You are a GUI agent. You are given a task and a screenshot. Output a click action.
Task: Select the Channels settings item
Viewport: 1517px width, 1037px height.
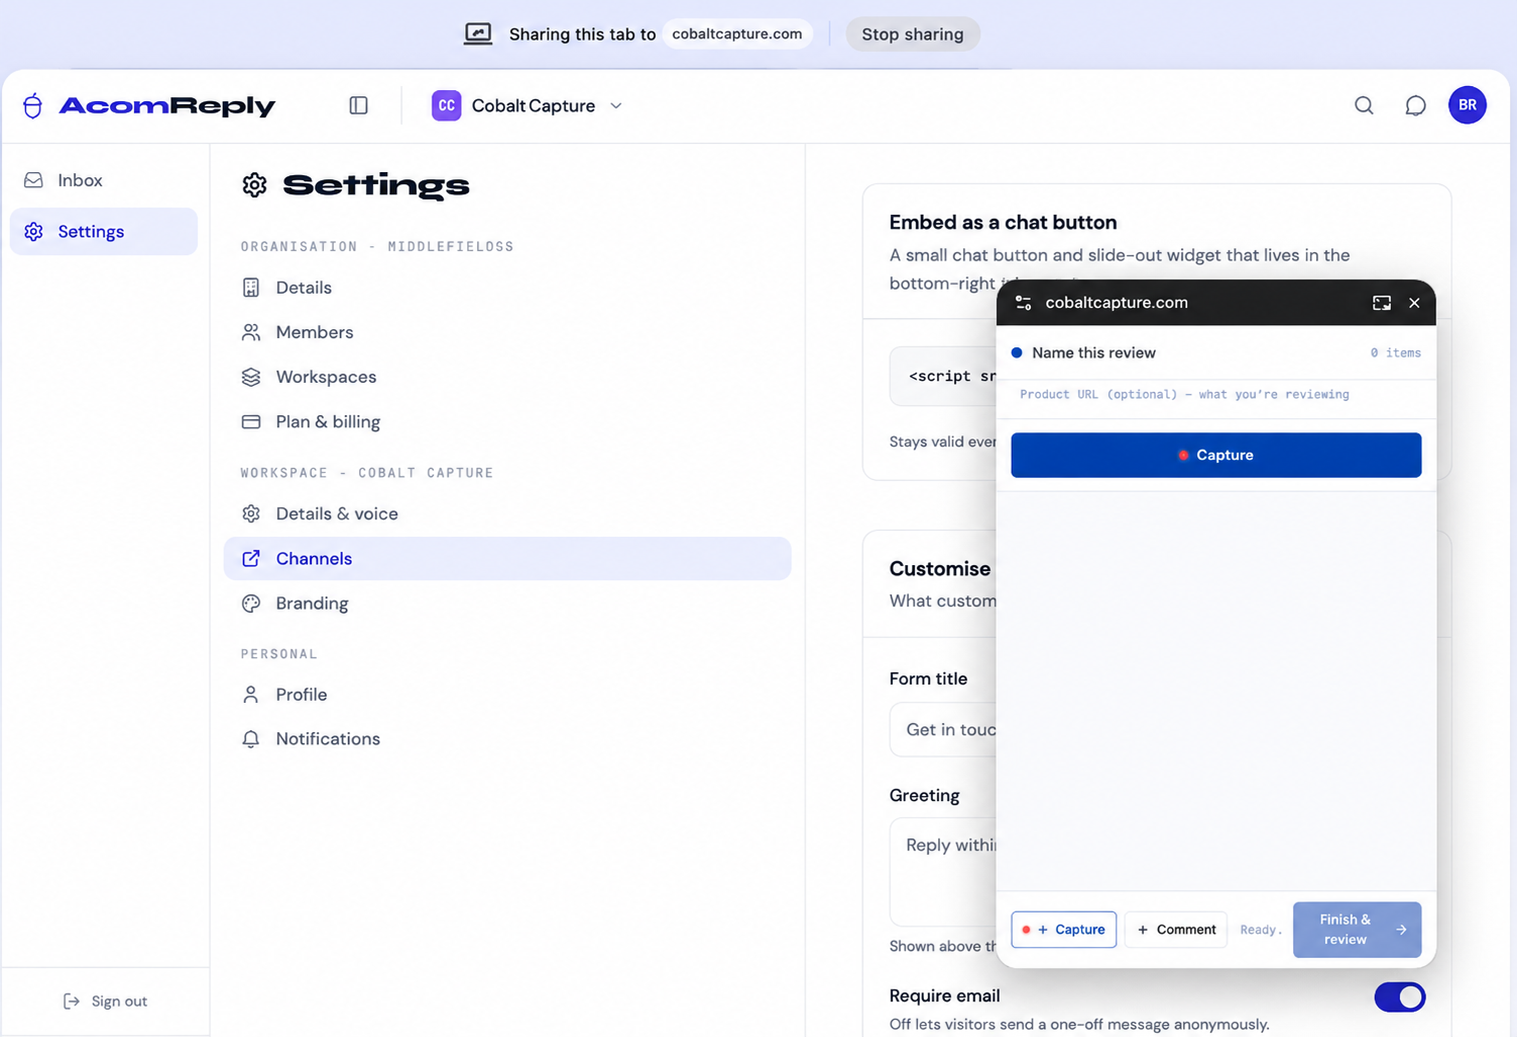coord(507,558)
